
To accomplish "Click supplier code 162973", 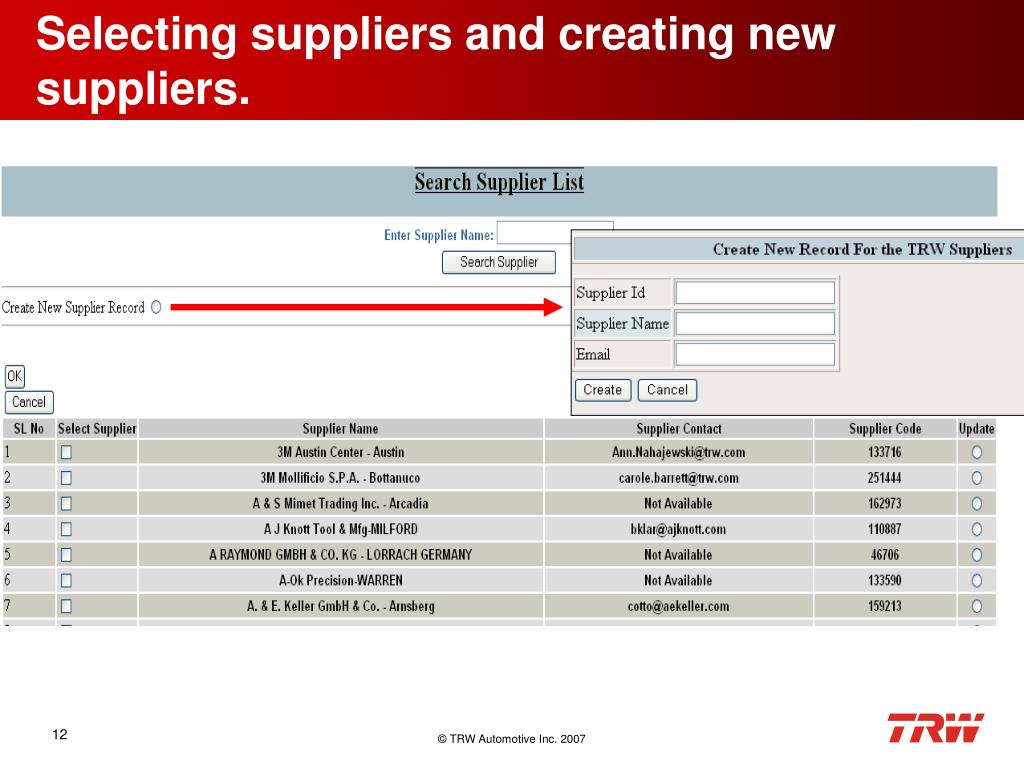I will (885, 504).
